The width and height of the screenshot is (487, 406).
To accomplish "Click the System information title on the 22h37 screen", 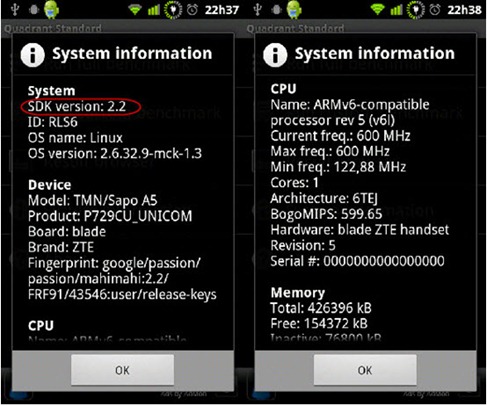I will point(132,53).
